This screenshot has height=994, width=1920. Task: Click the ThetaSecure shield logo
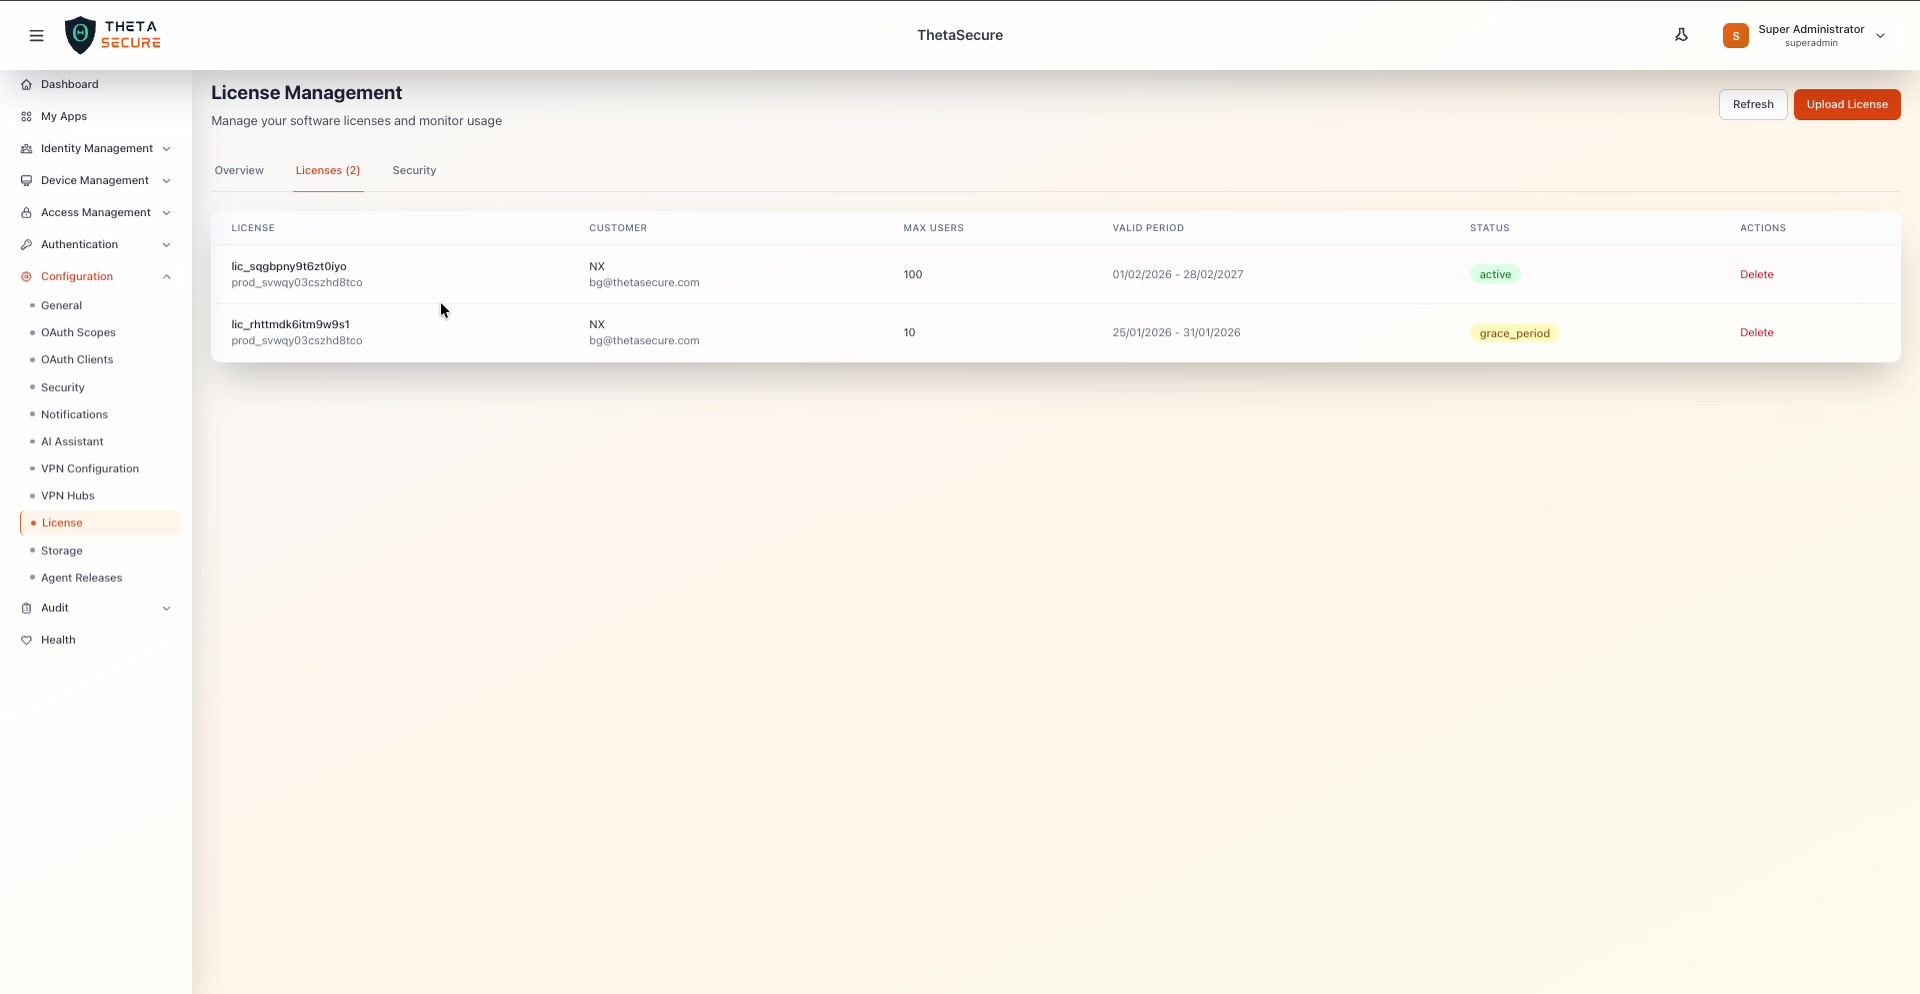(x=80, y=34)
